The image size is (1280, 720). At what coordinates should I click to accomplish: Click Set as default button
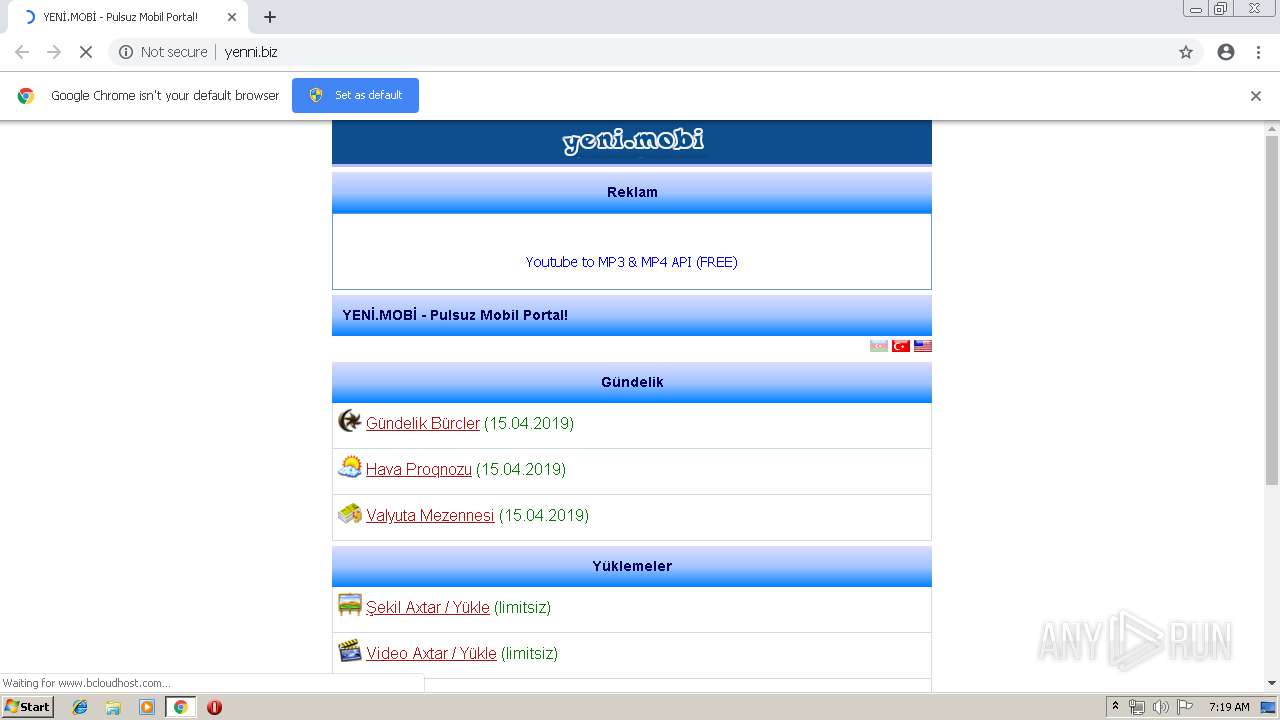(355, 95)
